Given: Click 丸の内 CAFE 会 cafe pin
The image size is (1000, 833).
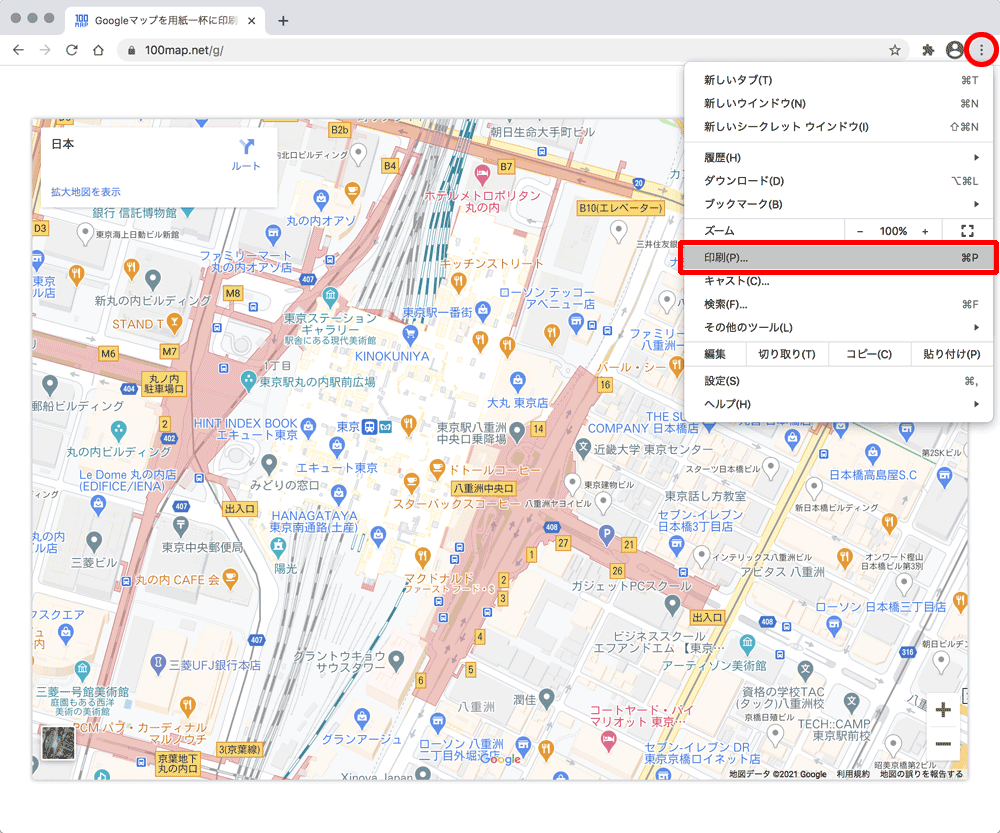Looking at the screenshot, I should [231, 579].
